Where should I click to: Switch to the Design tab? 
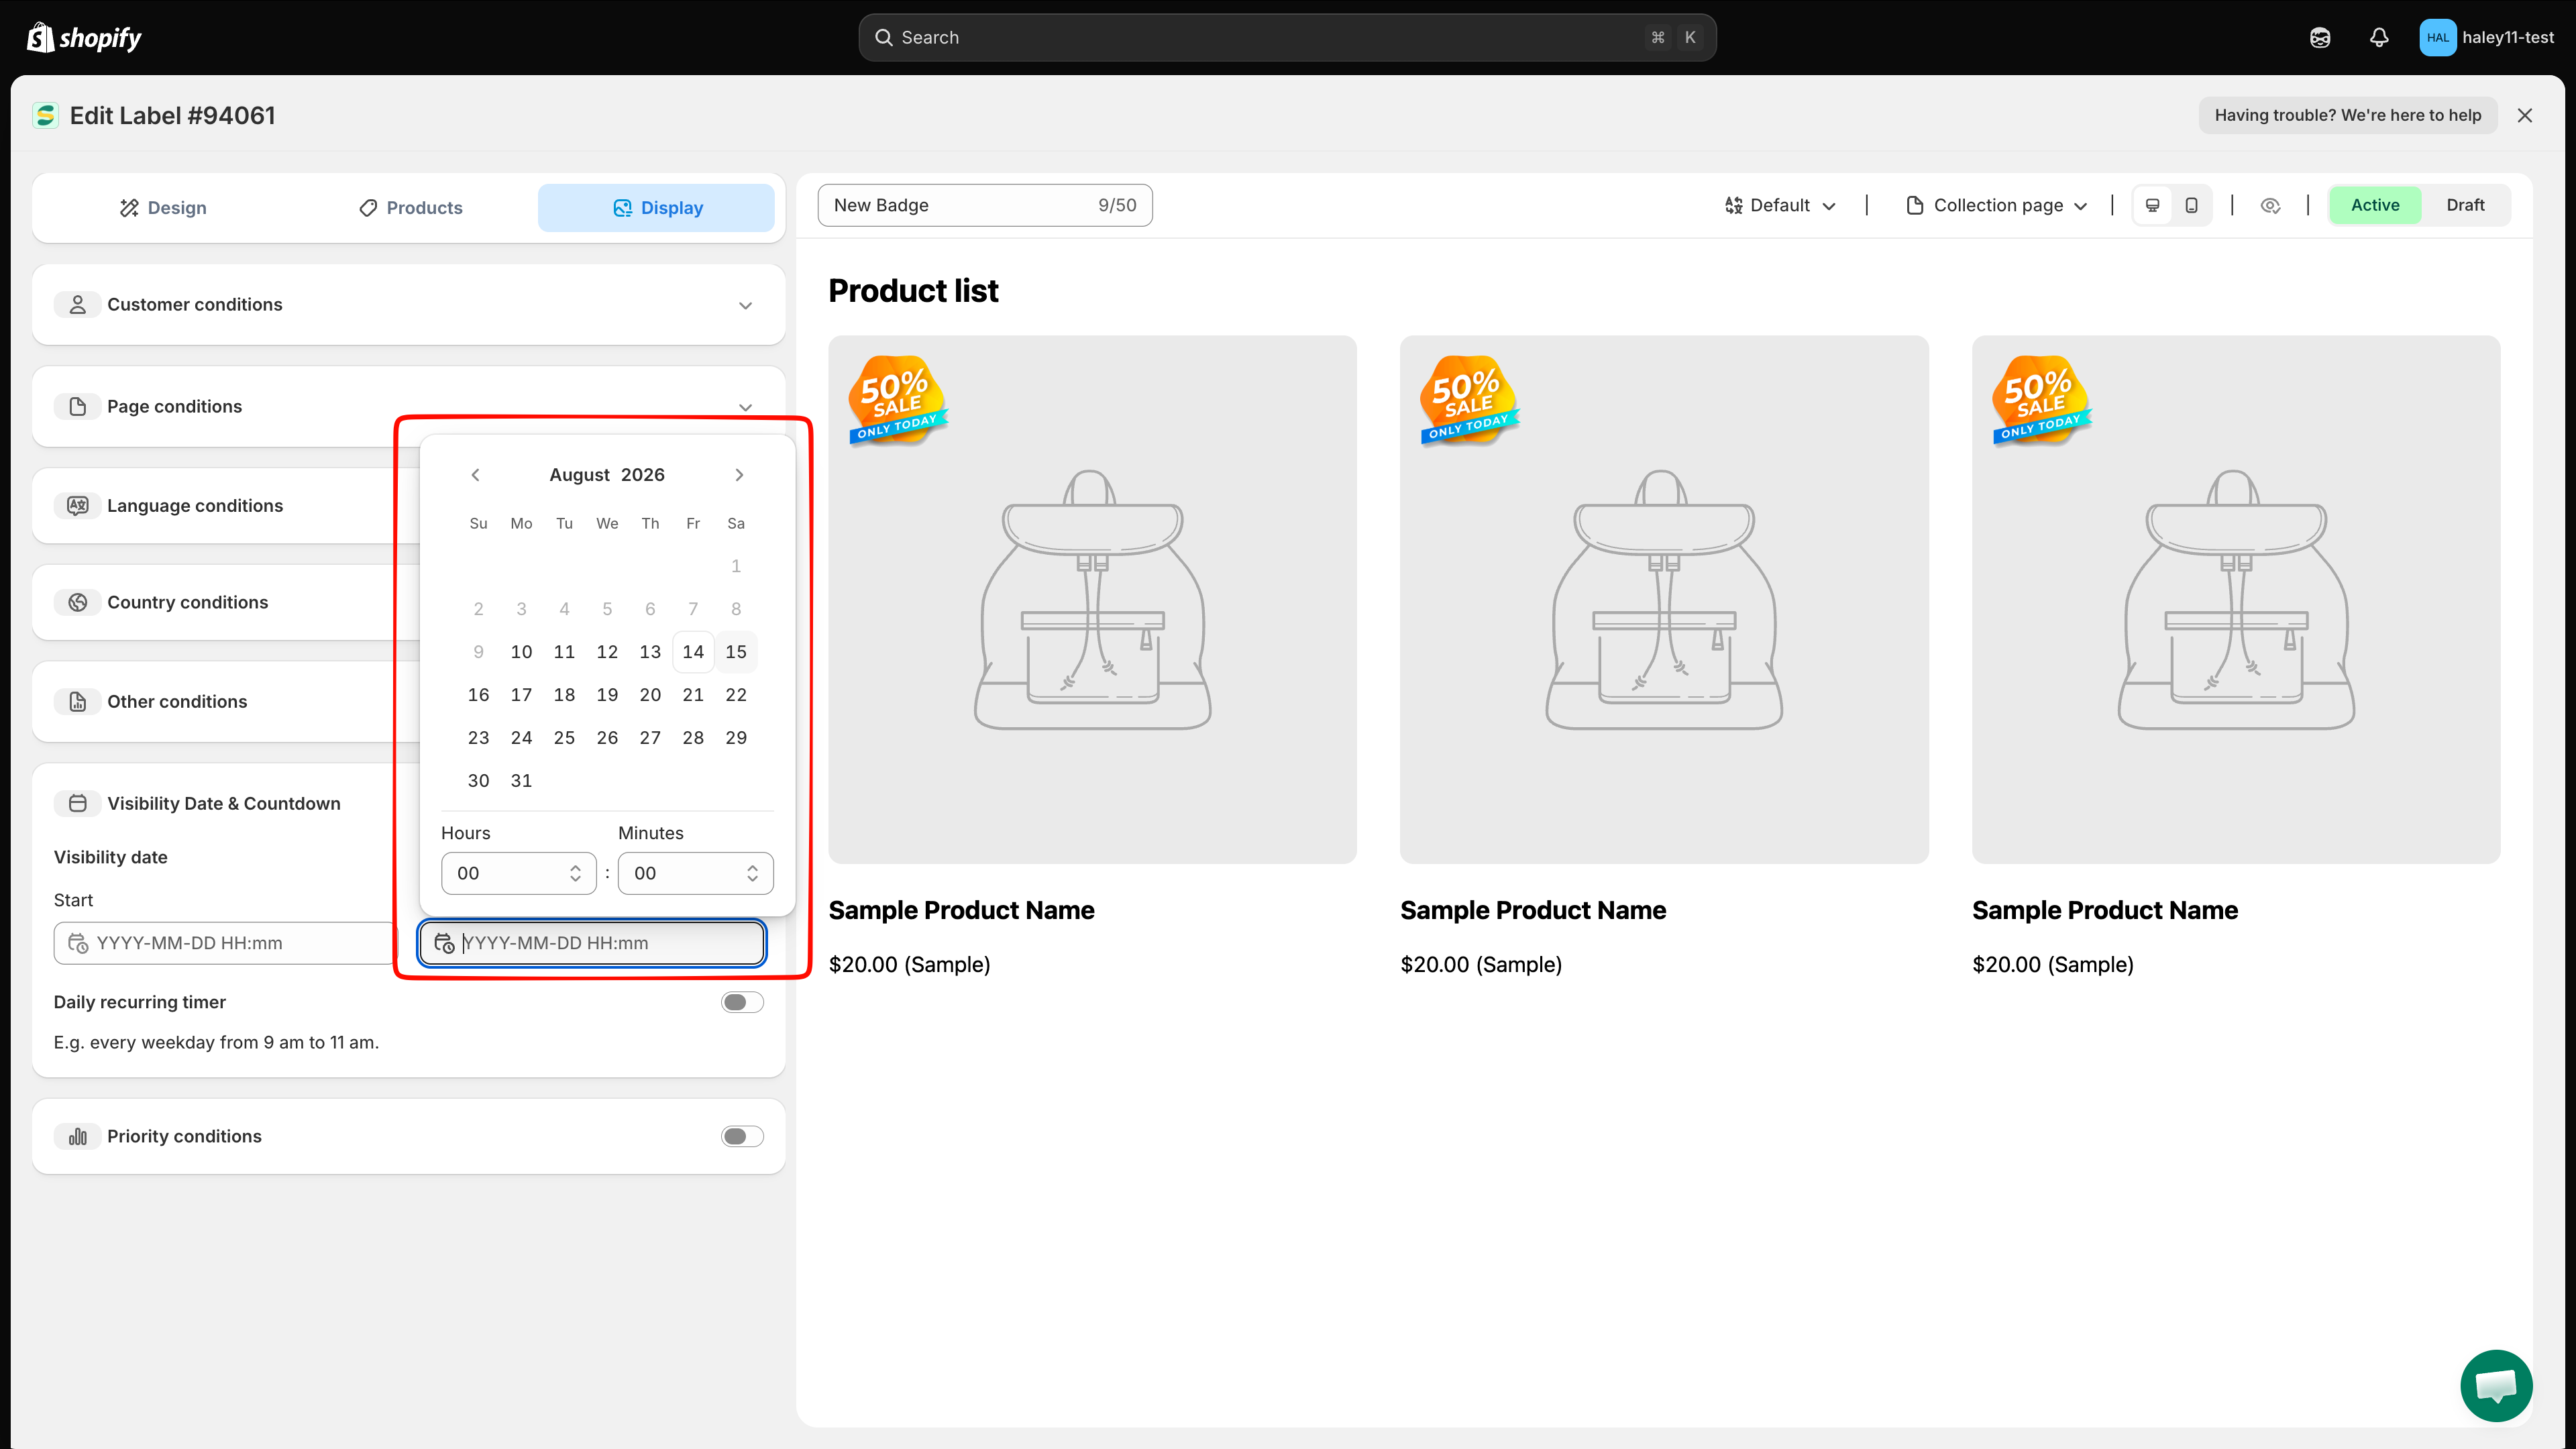[163, 207]
